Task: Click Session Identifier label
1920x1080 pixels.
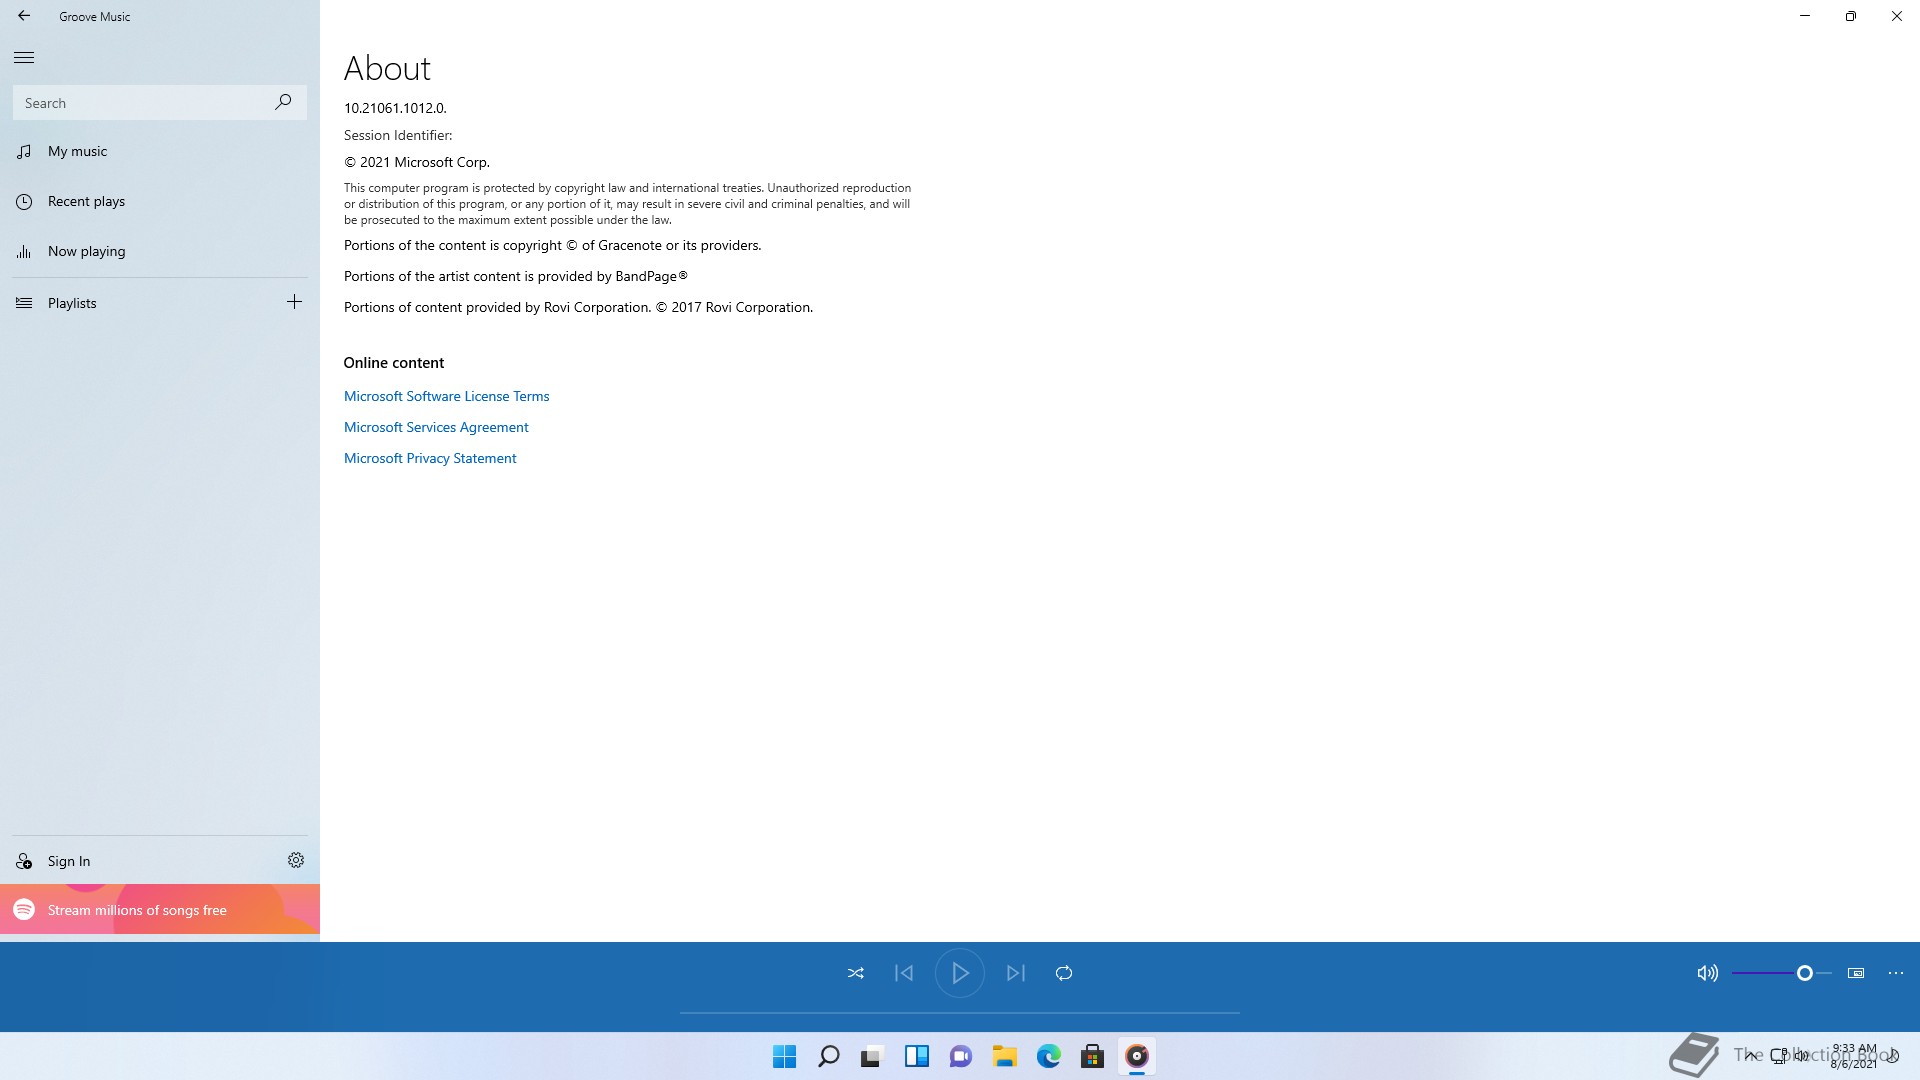Action: 398,135
